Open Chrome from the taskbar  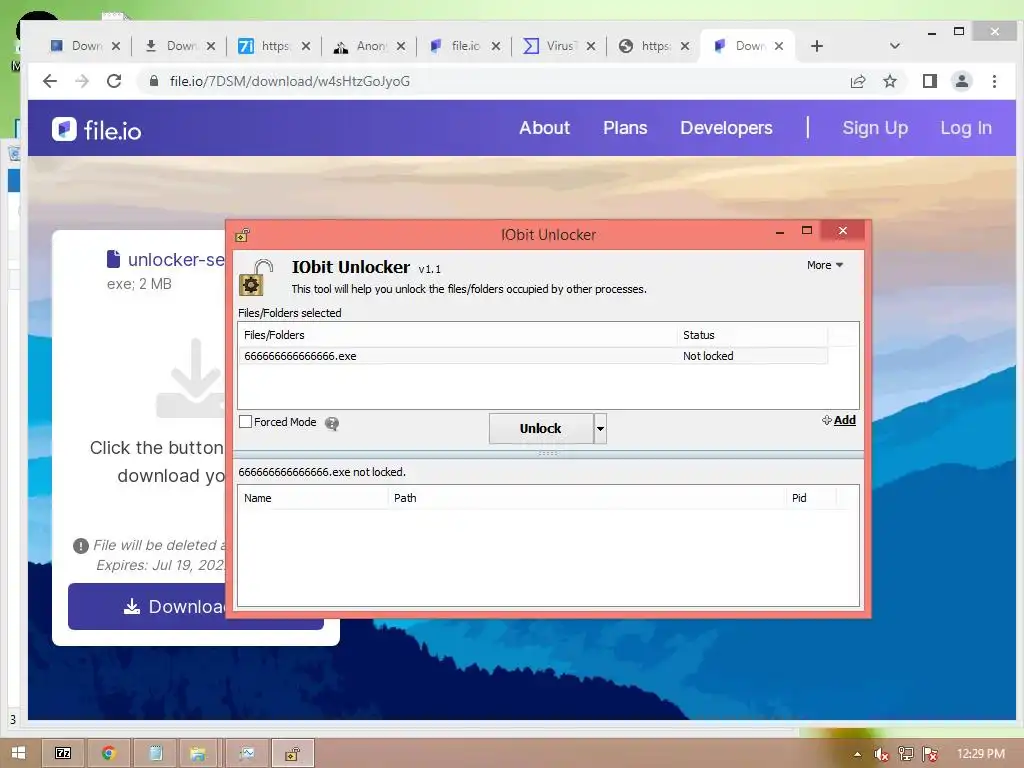109,753
